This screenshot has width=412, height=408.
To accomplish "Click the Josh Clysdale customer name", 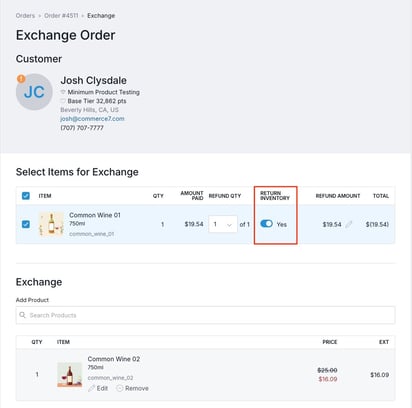I will [94, 80].
